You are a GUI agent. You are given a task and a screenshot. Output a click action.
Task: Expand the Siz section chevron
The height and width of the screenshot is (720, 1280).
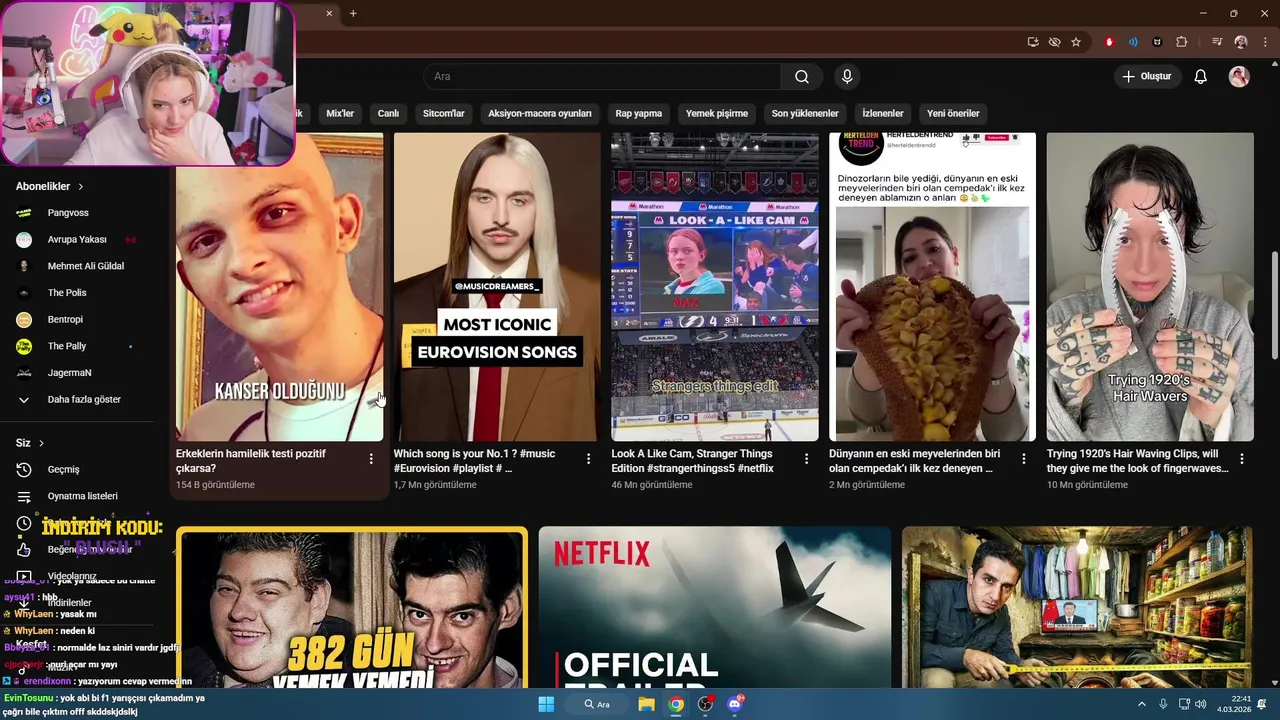click(x=41, y=443)
